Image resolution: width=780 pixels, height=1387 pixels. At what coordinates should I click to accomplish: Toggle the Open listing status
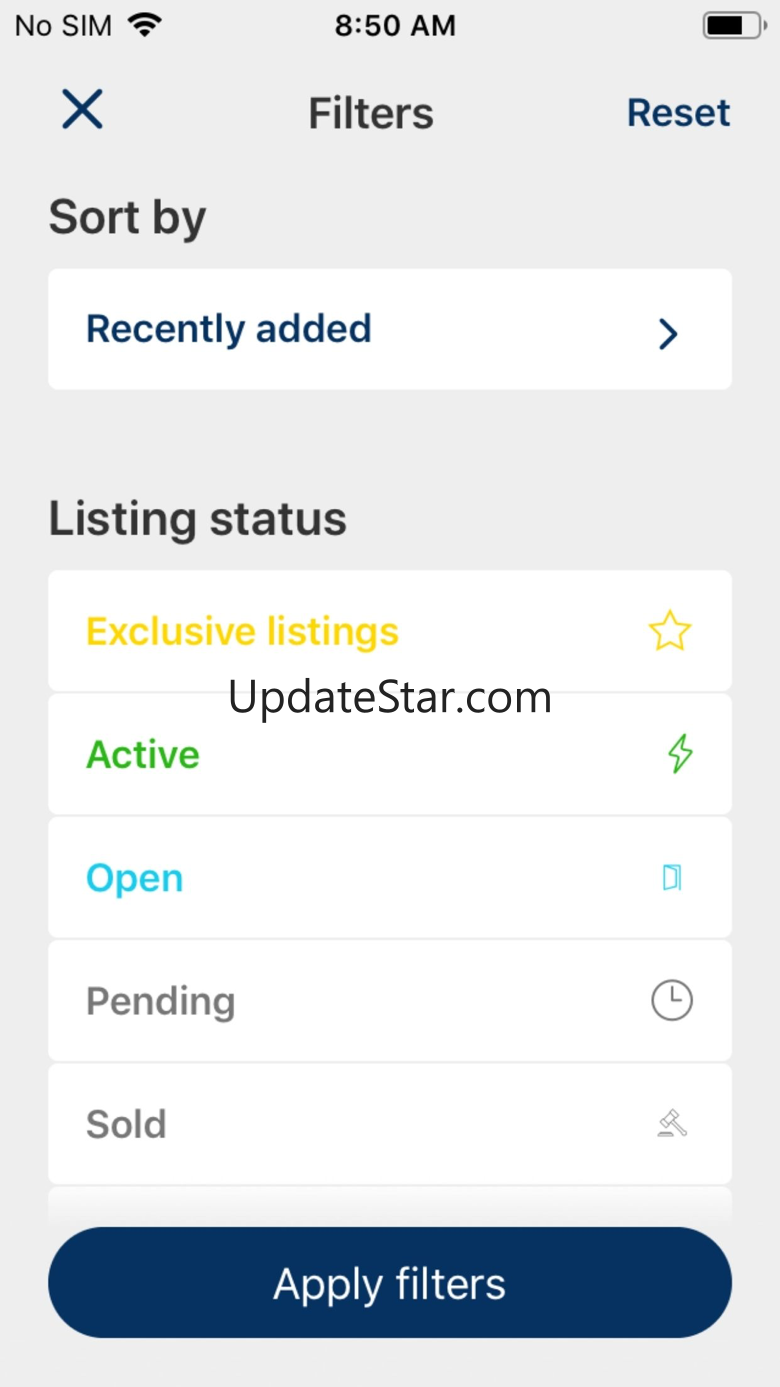pos(390,877)
